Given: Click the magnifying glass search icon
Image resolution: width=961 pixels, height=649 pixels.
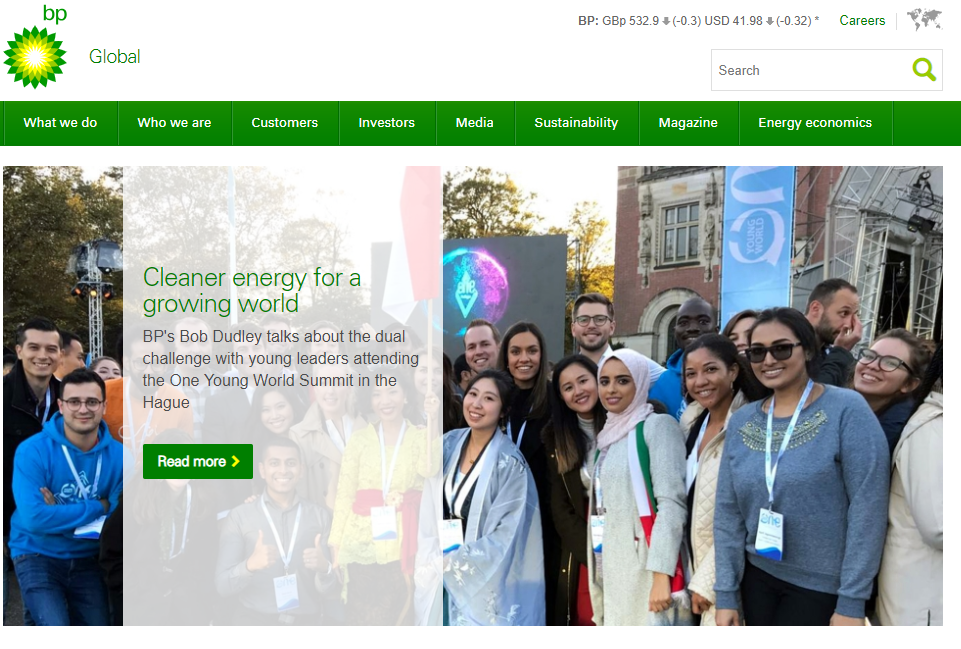Looking at the screenshot, I should pos(924,70).
